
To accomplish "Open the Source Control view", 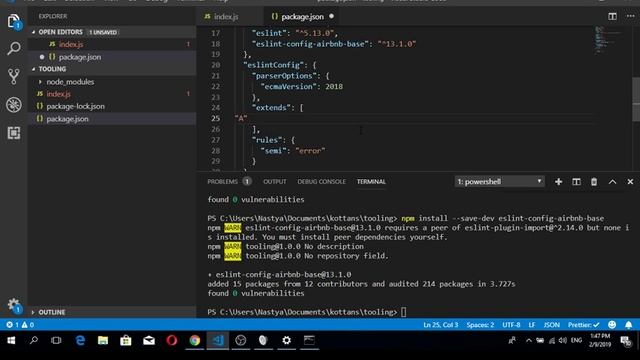I will 13,76.
